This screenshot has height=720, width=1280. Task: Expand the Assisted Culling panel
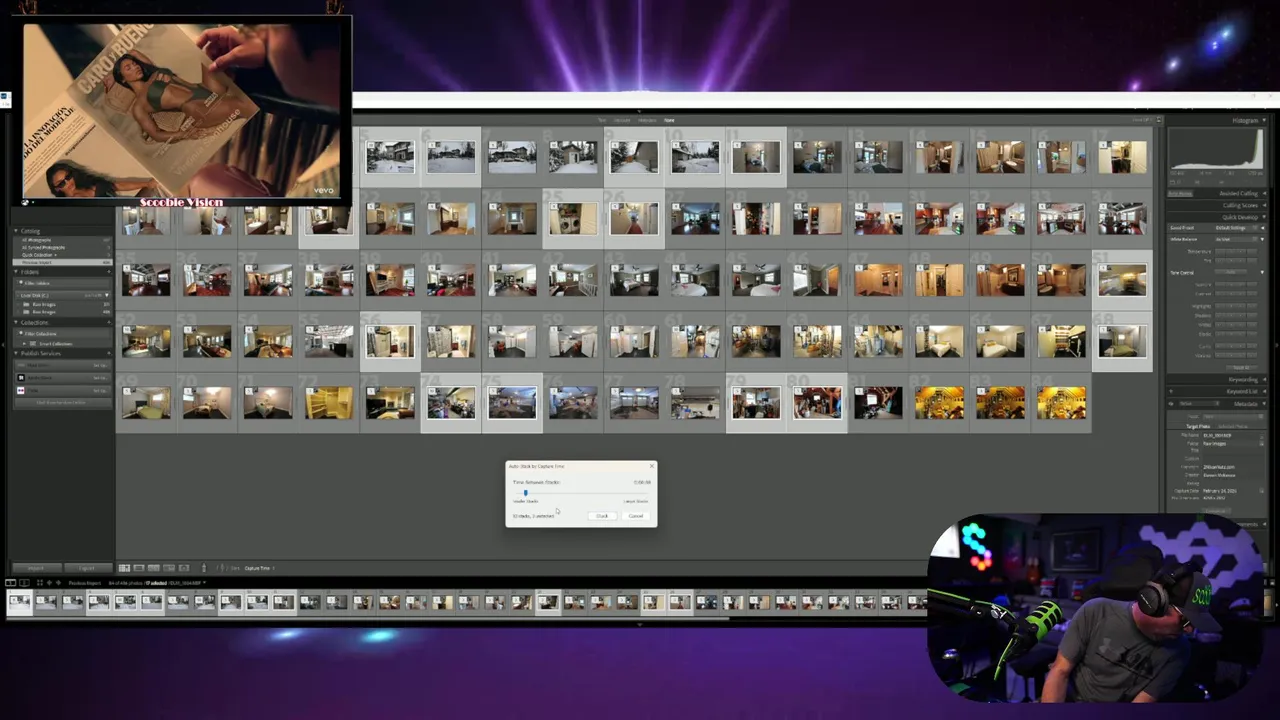click(x=1262, y=193)
